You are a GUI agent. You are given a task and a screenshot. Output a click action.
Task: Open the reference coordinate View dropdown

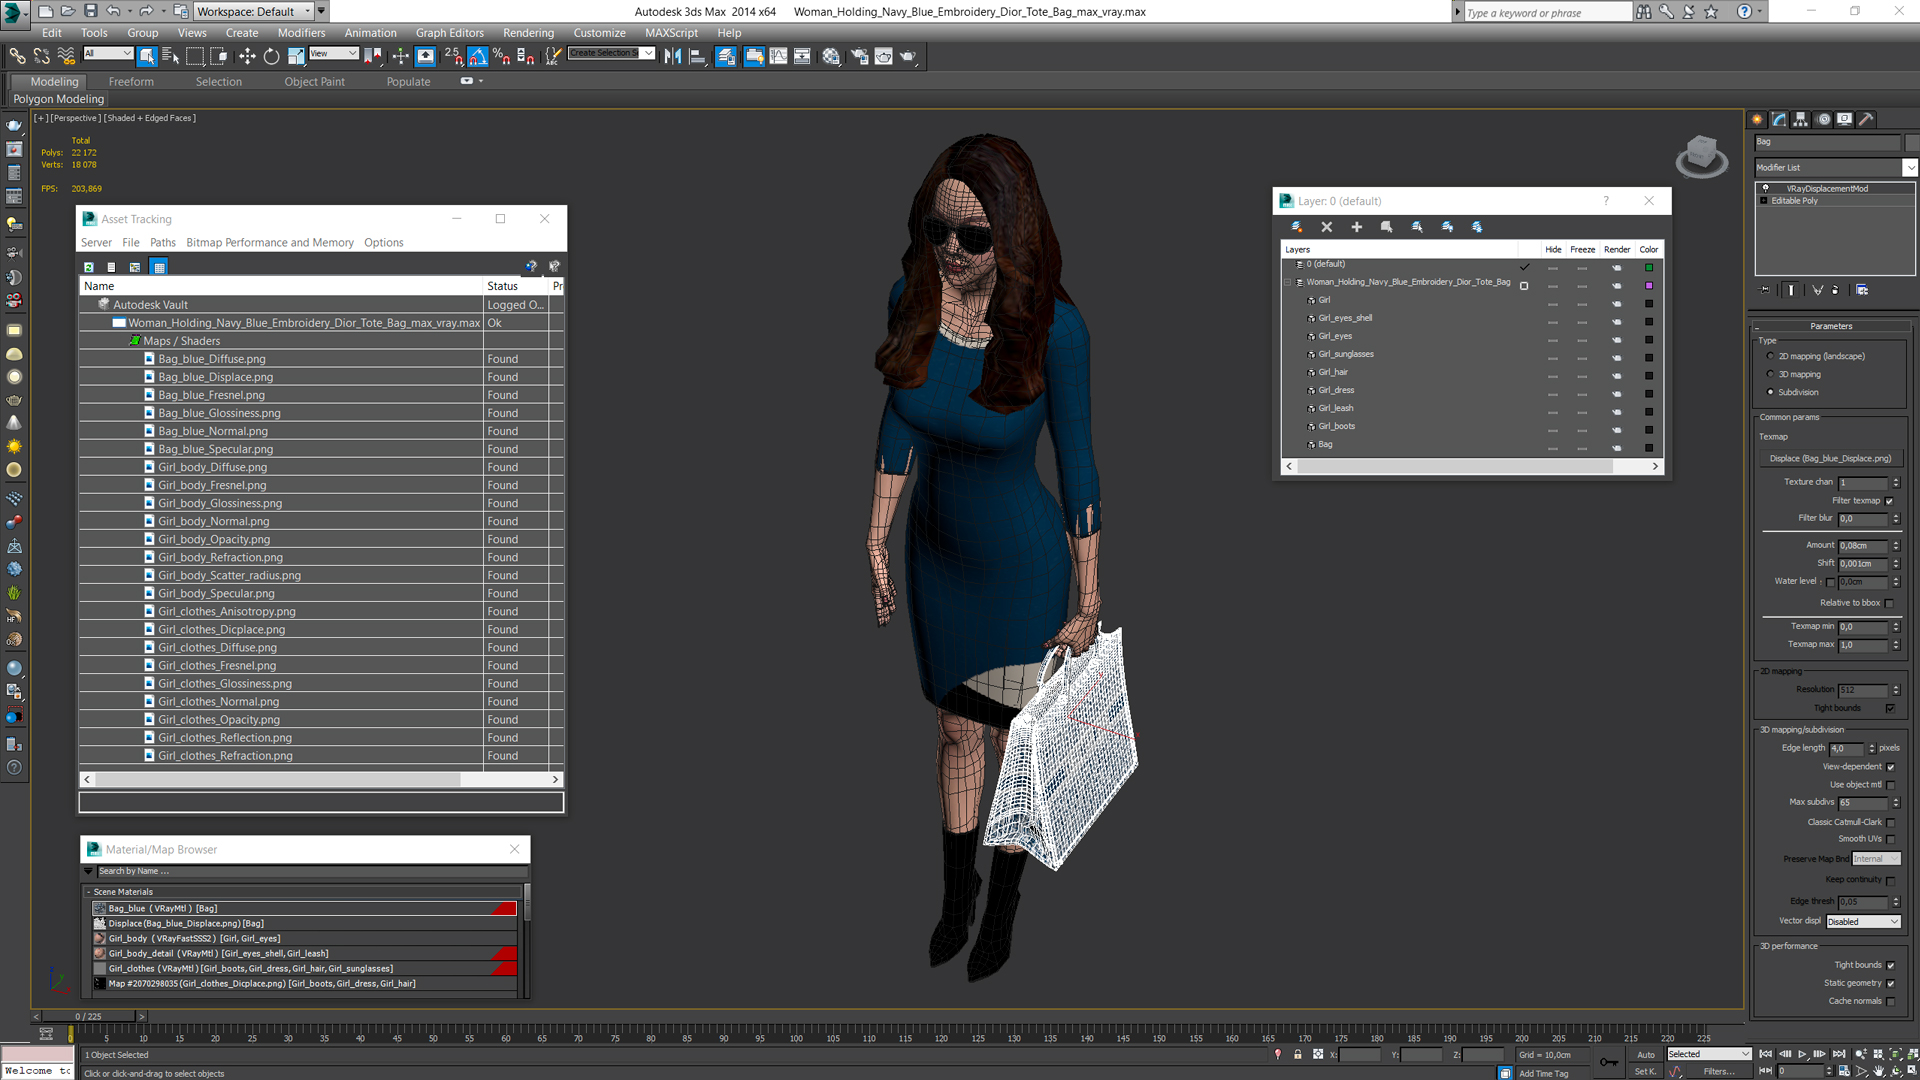(x=334, y=54)
